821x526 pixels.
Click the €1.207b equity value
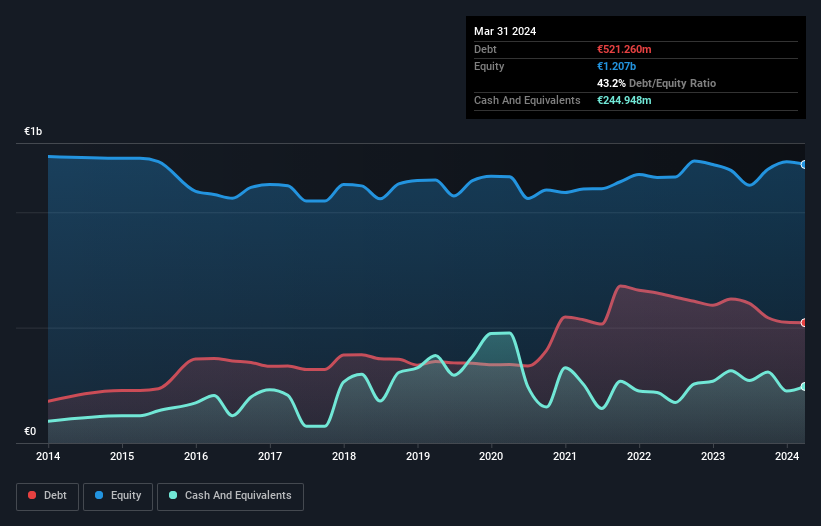616,66
